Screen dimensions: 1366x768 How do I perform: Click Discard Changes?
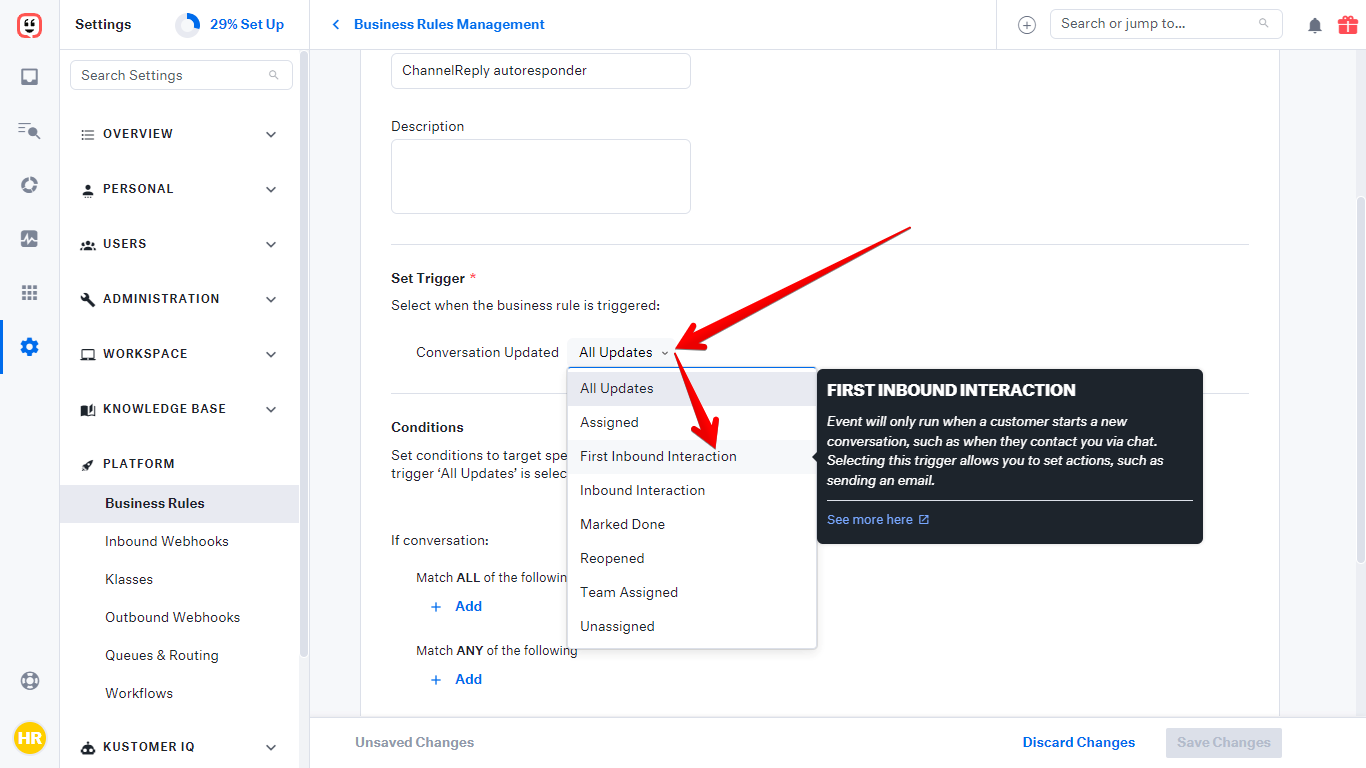1078,743
